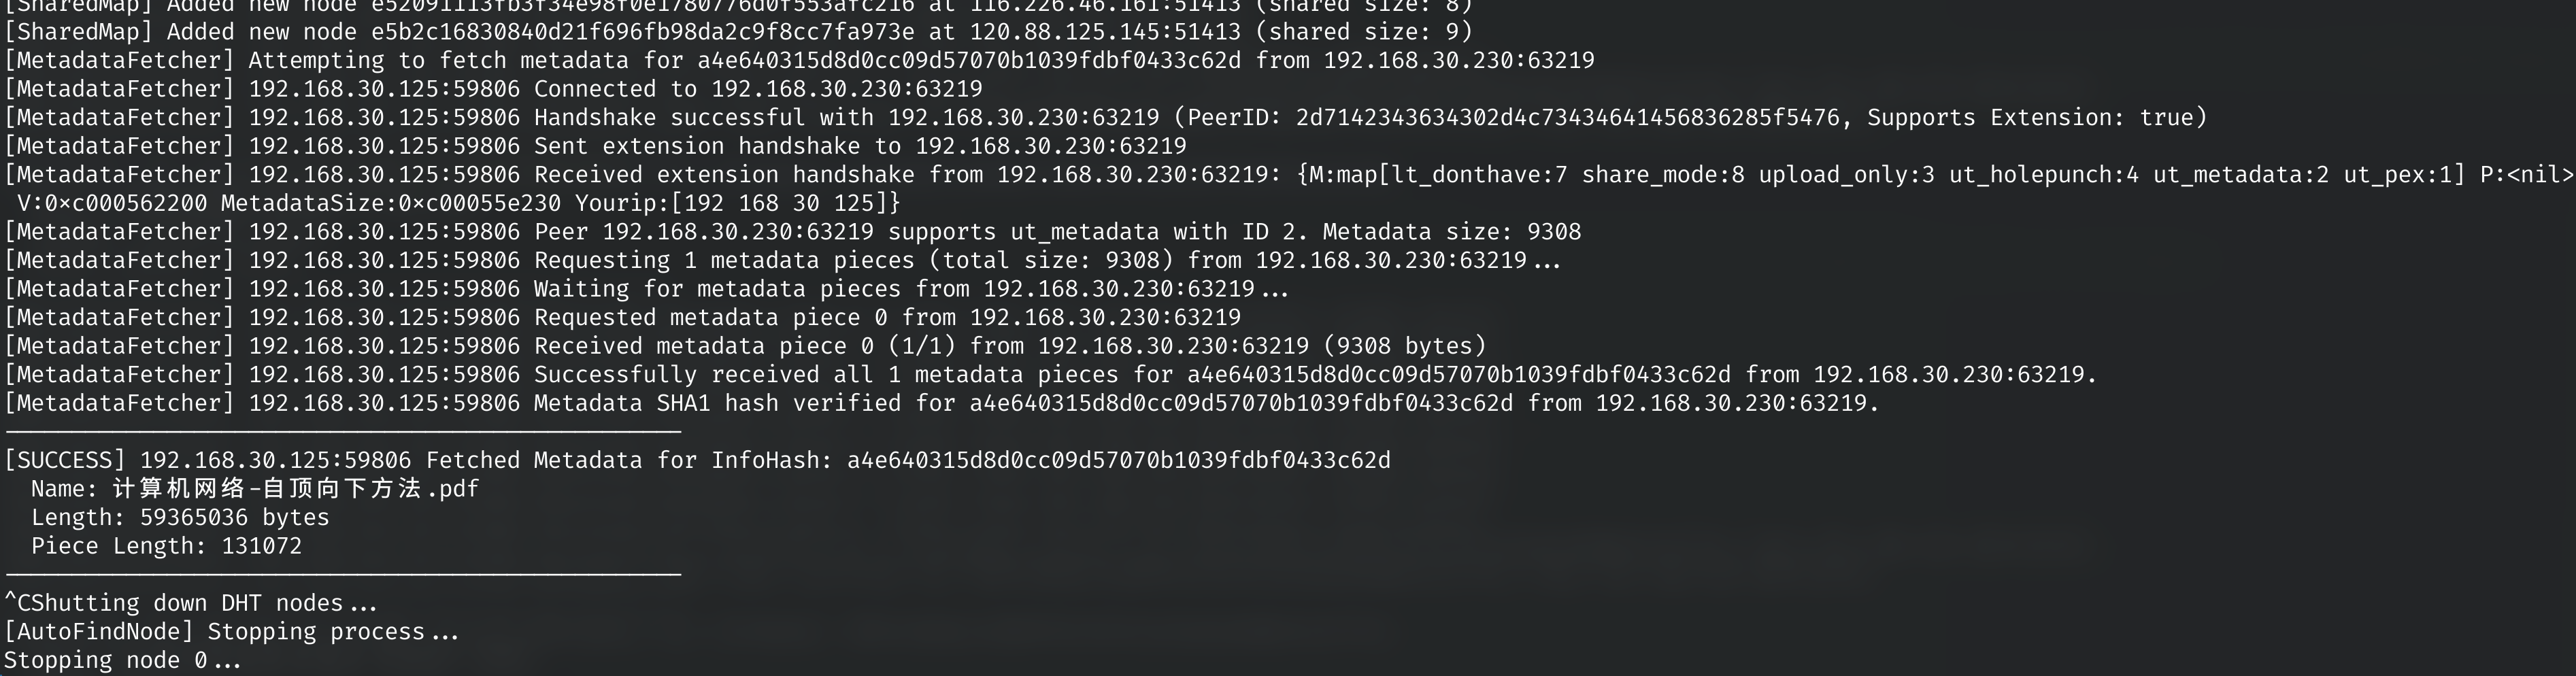Click the InfoHash on the SUCCESS line
2576x676 pixels.
point(1118,460)
